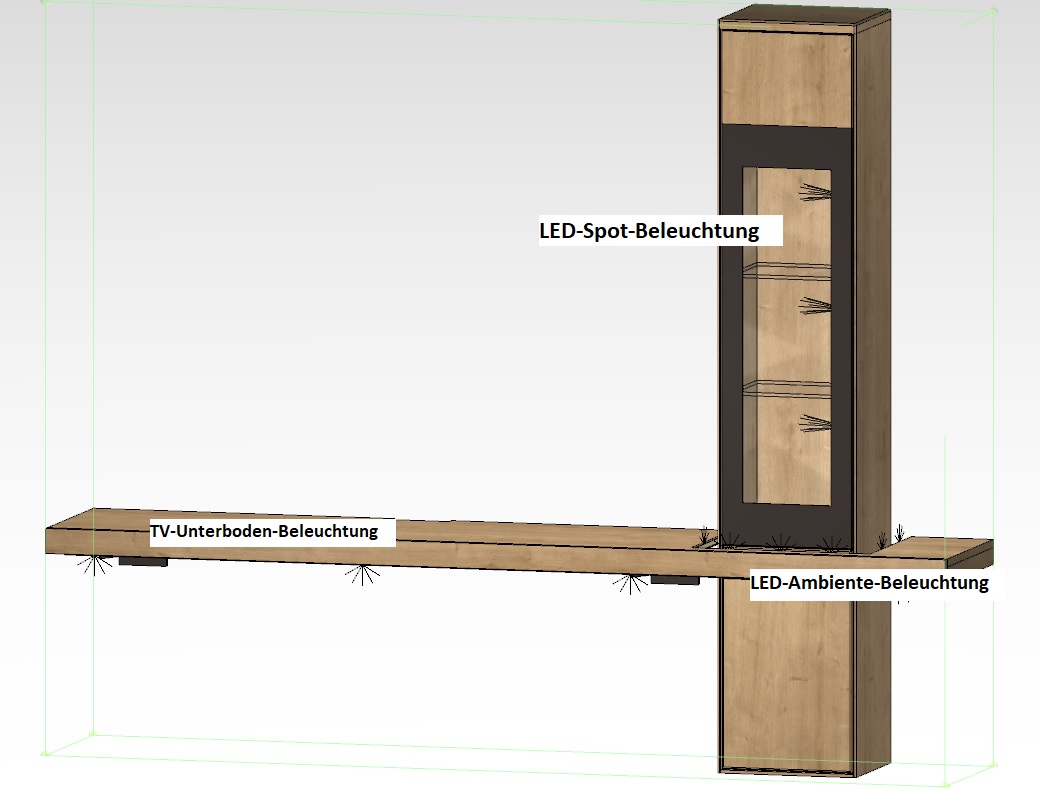This screenshot has height=791, width=1040.
Task: Click the LED-Spot-Beleuchtung label
Action: click(x=649, y=232)
